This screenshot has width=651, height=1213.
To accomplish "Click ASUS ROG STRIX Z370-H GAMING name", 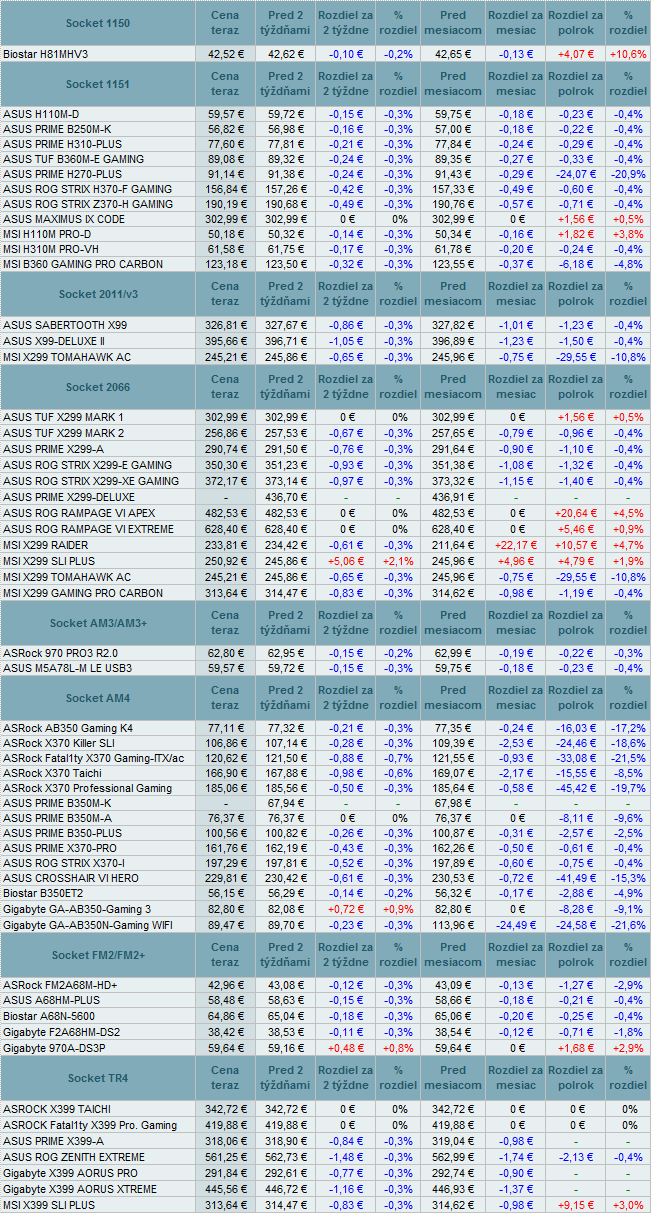I will click(88, 204).
